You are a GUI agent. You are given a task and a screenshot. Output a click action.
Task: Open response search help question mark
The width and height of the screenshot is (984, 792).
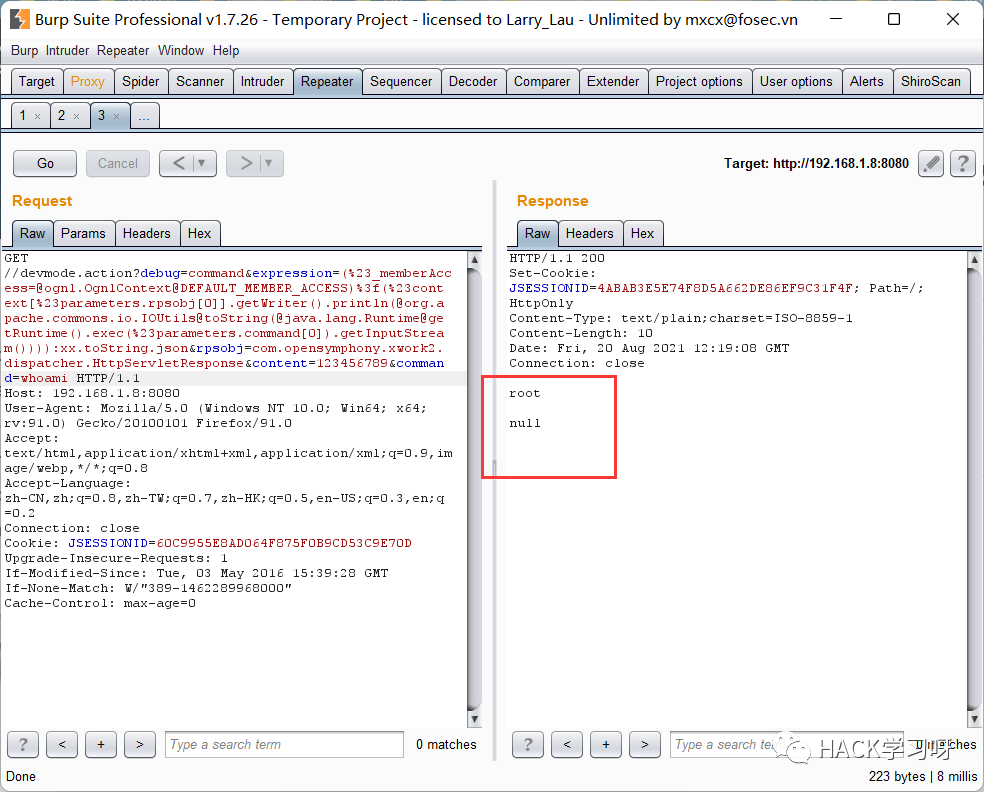(528, 744)
